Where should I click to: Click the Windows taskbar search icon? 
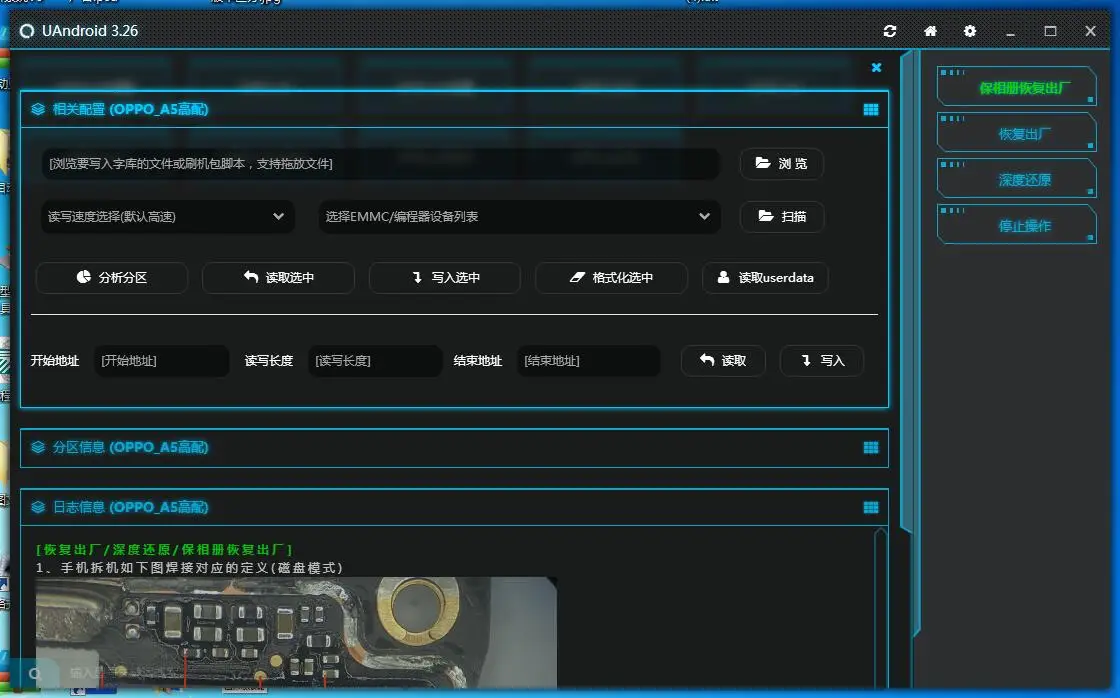34,674
